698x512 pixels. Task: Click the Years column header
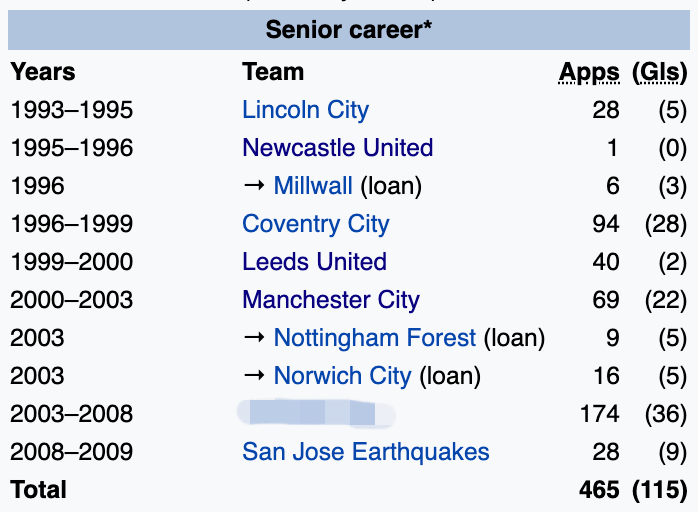[42, 72]
